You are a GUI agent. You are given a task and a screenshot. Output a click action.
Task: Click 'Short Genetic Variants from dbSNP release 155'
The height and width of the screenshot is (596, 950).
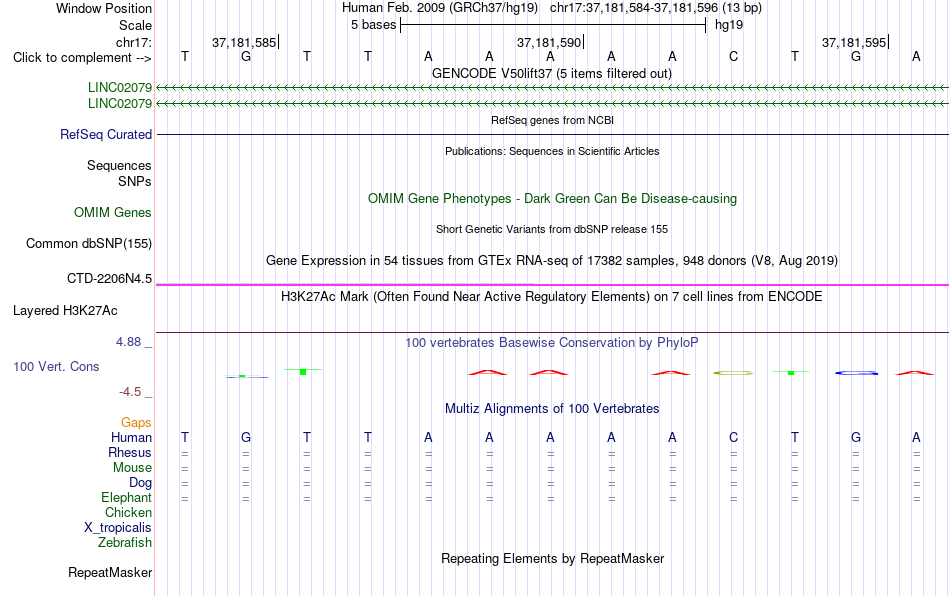click(x=552, y=229)
